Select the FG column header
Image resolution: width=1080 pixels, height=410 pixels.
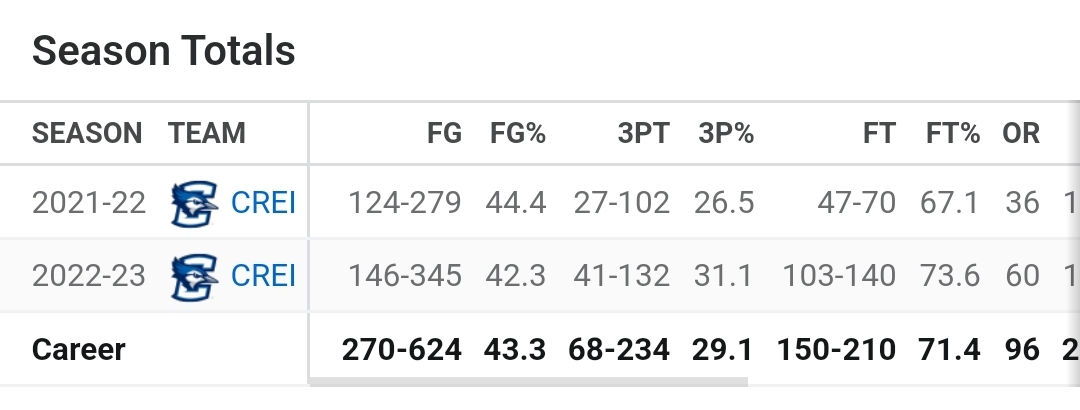444,133
